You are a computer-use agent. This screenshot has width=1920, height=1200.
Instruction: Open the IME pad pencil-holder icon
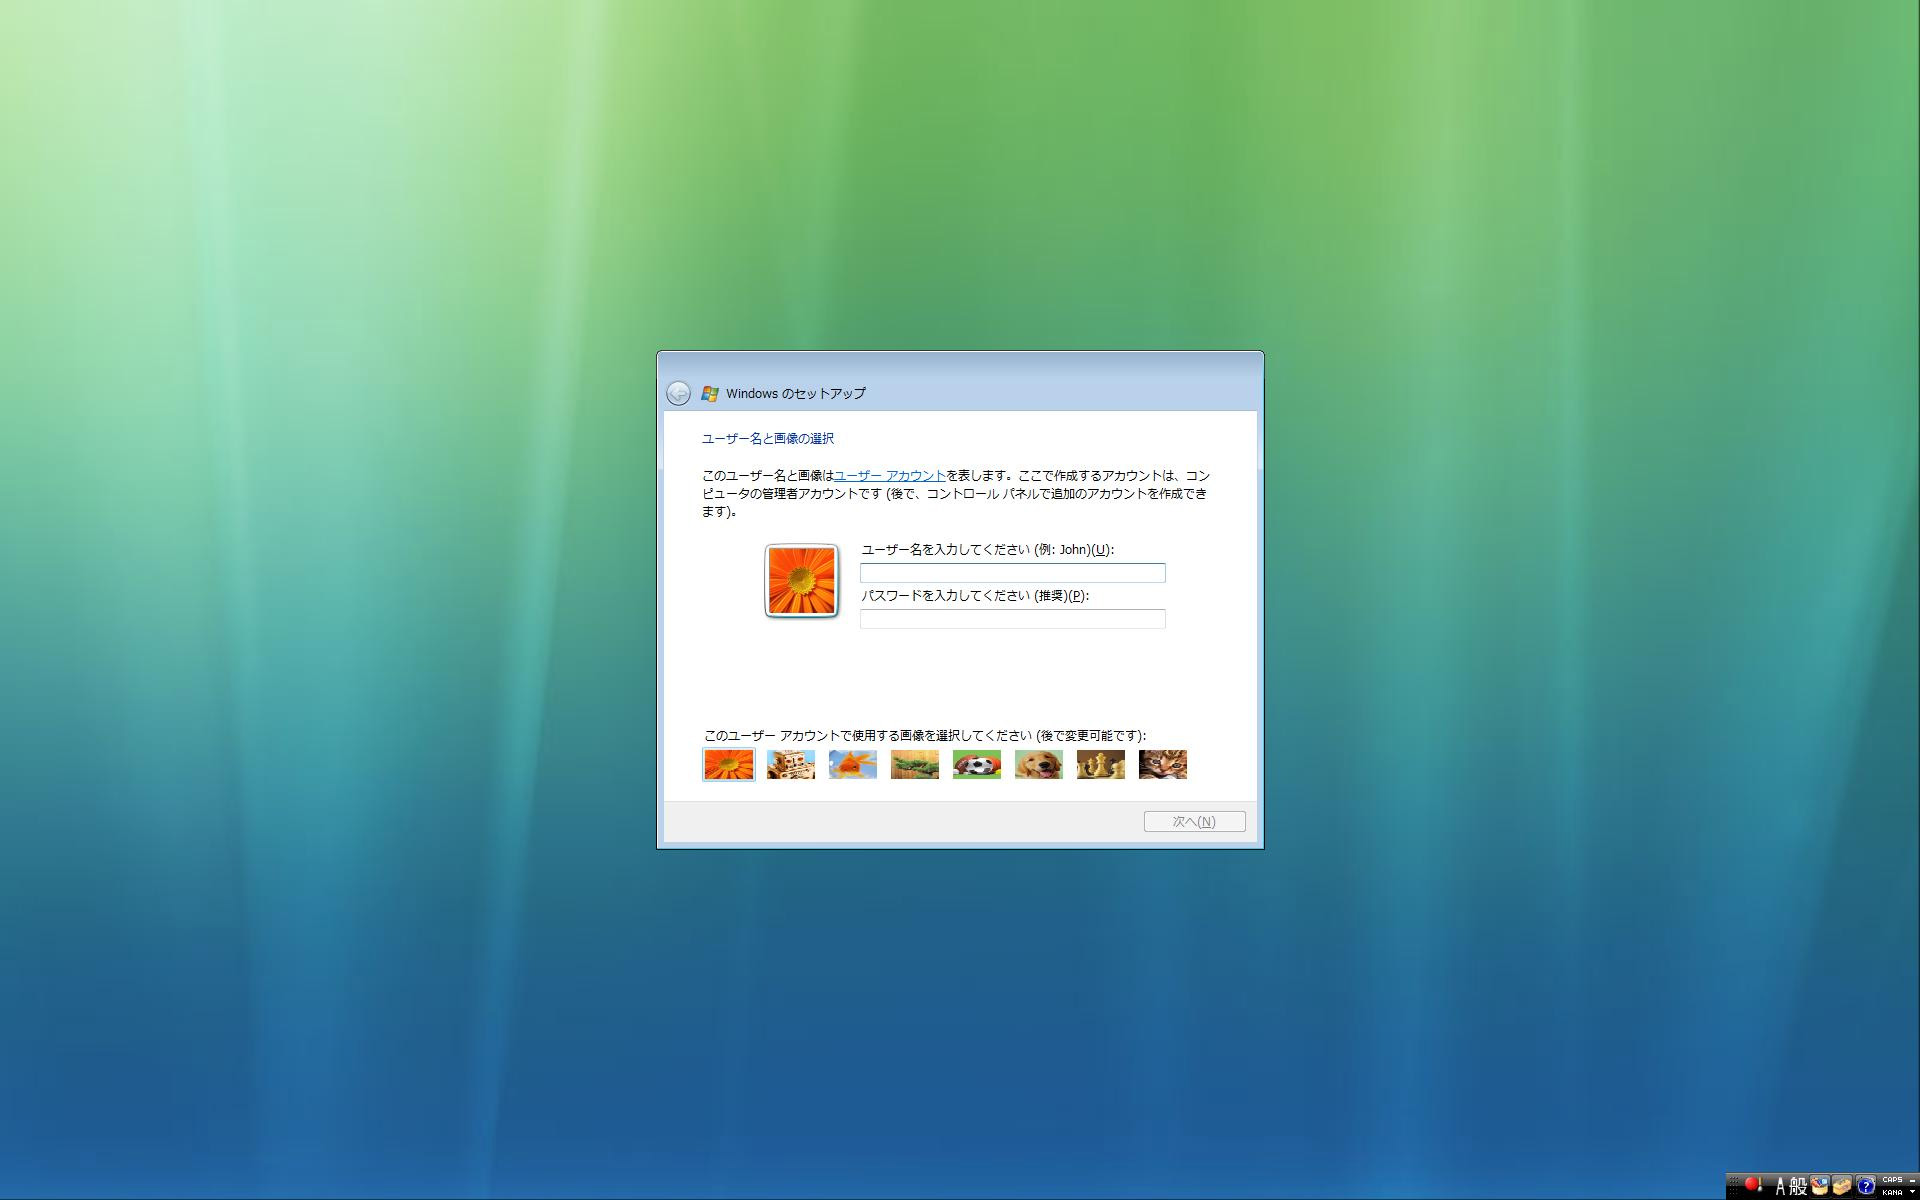(x=1819, y=1186)
